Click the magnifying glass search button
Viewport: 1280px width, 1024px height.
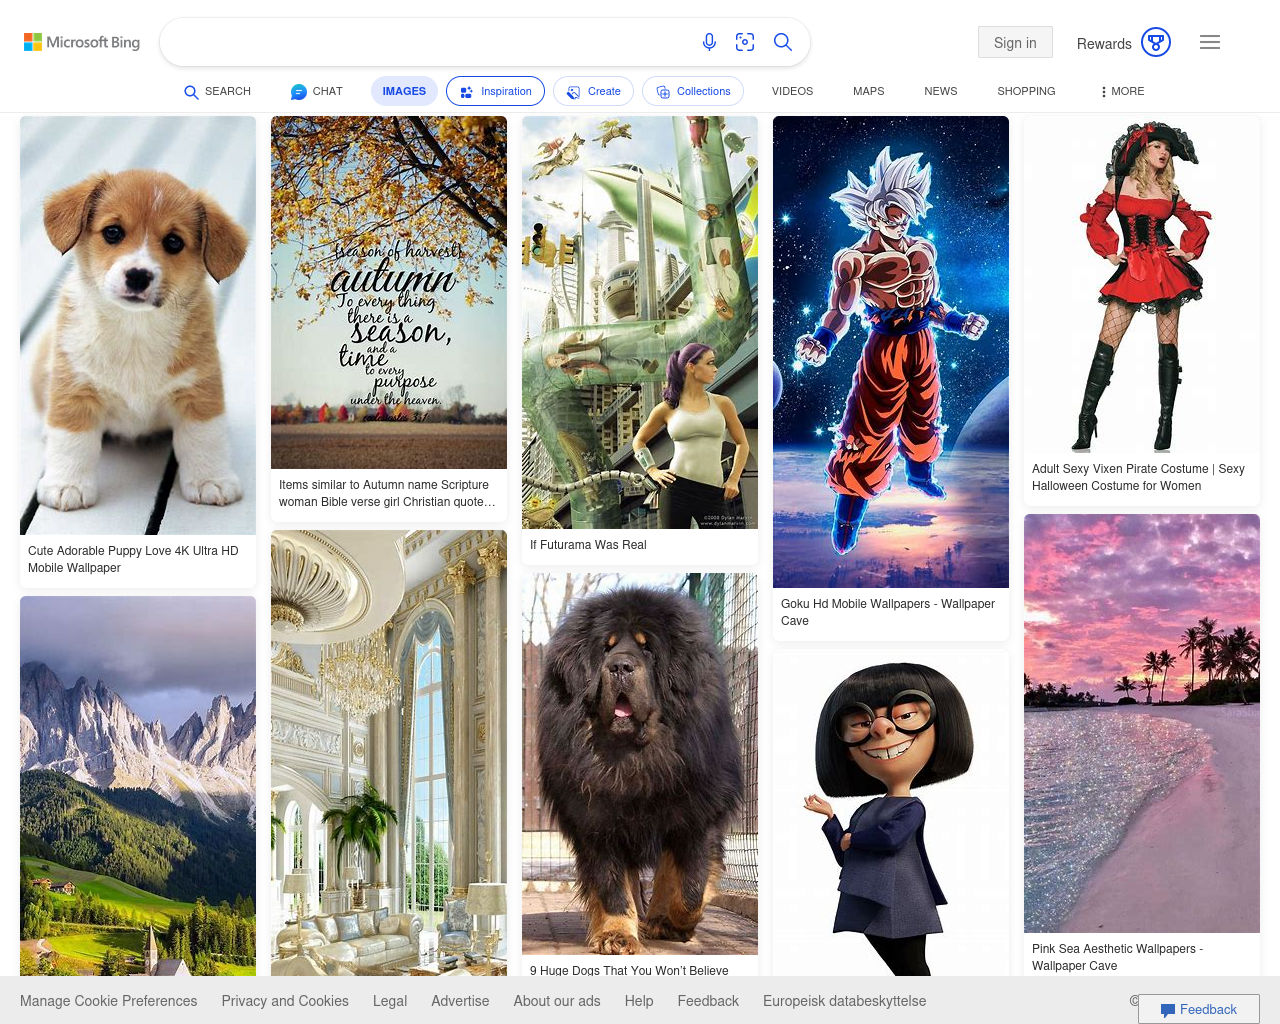click(783, 42)
